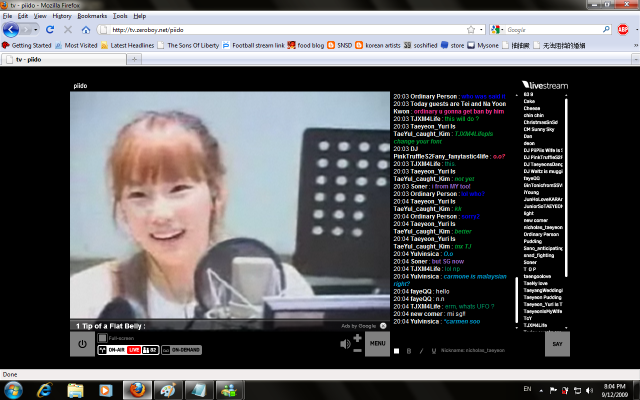This screenshot has height=400, width=640.
Task: Go to Firefox home page
Action: [x=86, y=30]
